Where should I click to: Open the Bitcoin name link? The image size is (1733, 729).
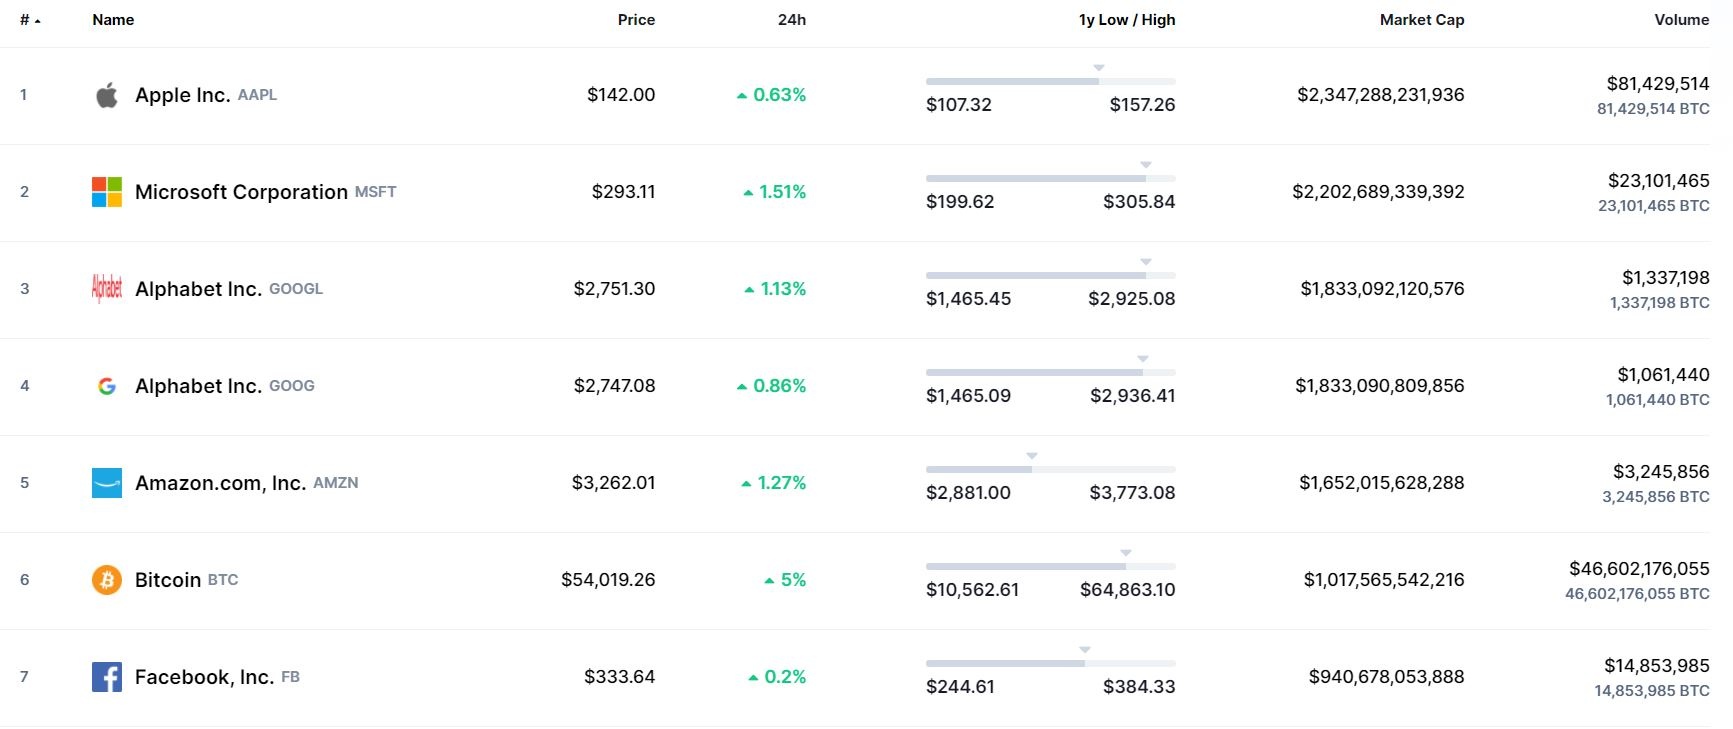coord(168,580)
